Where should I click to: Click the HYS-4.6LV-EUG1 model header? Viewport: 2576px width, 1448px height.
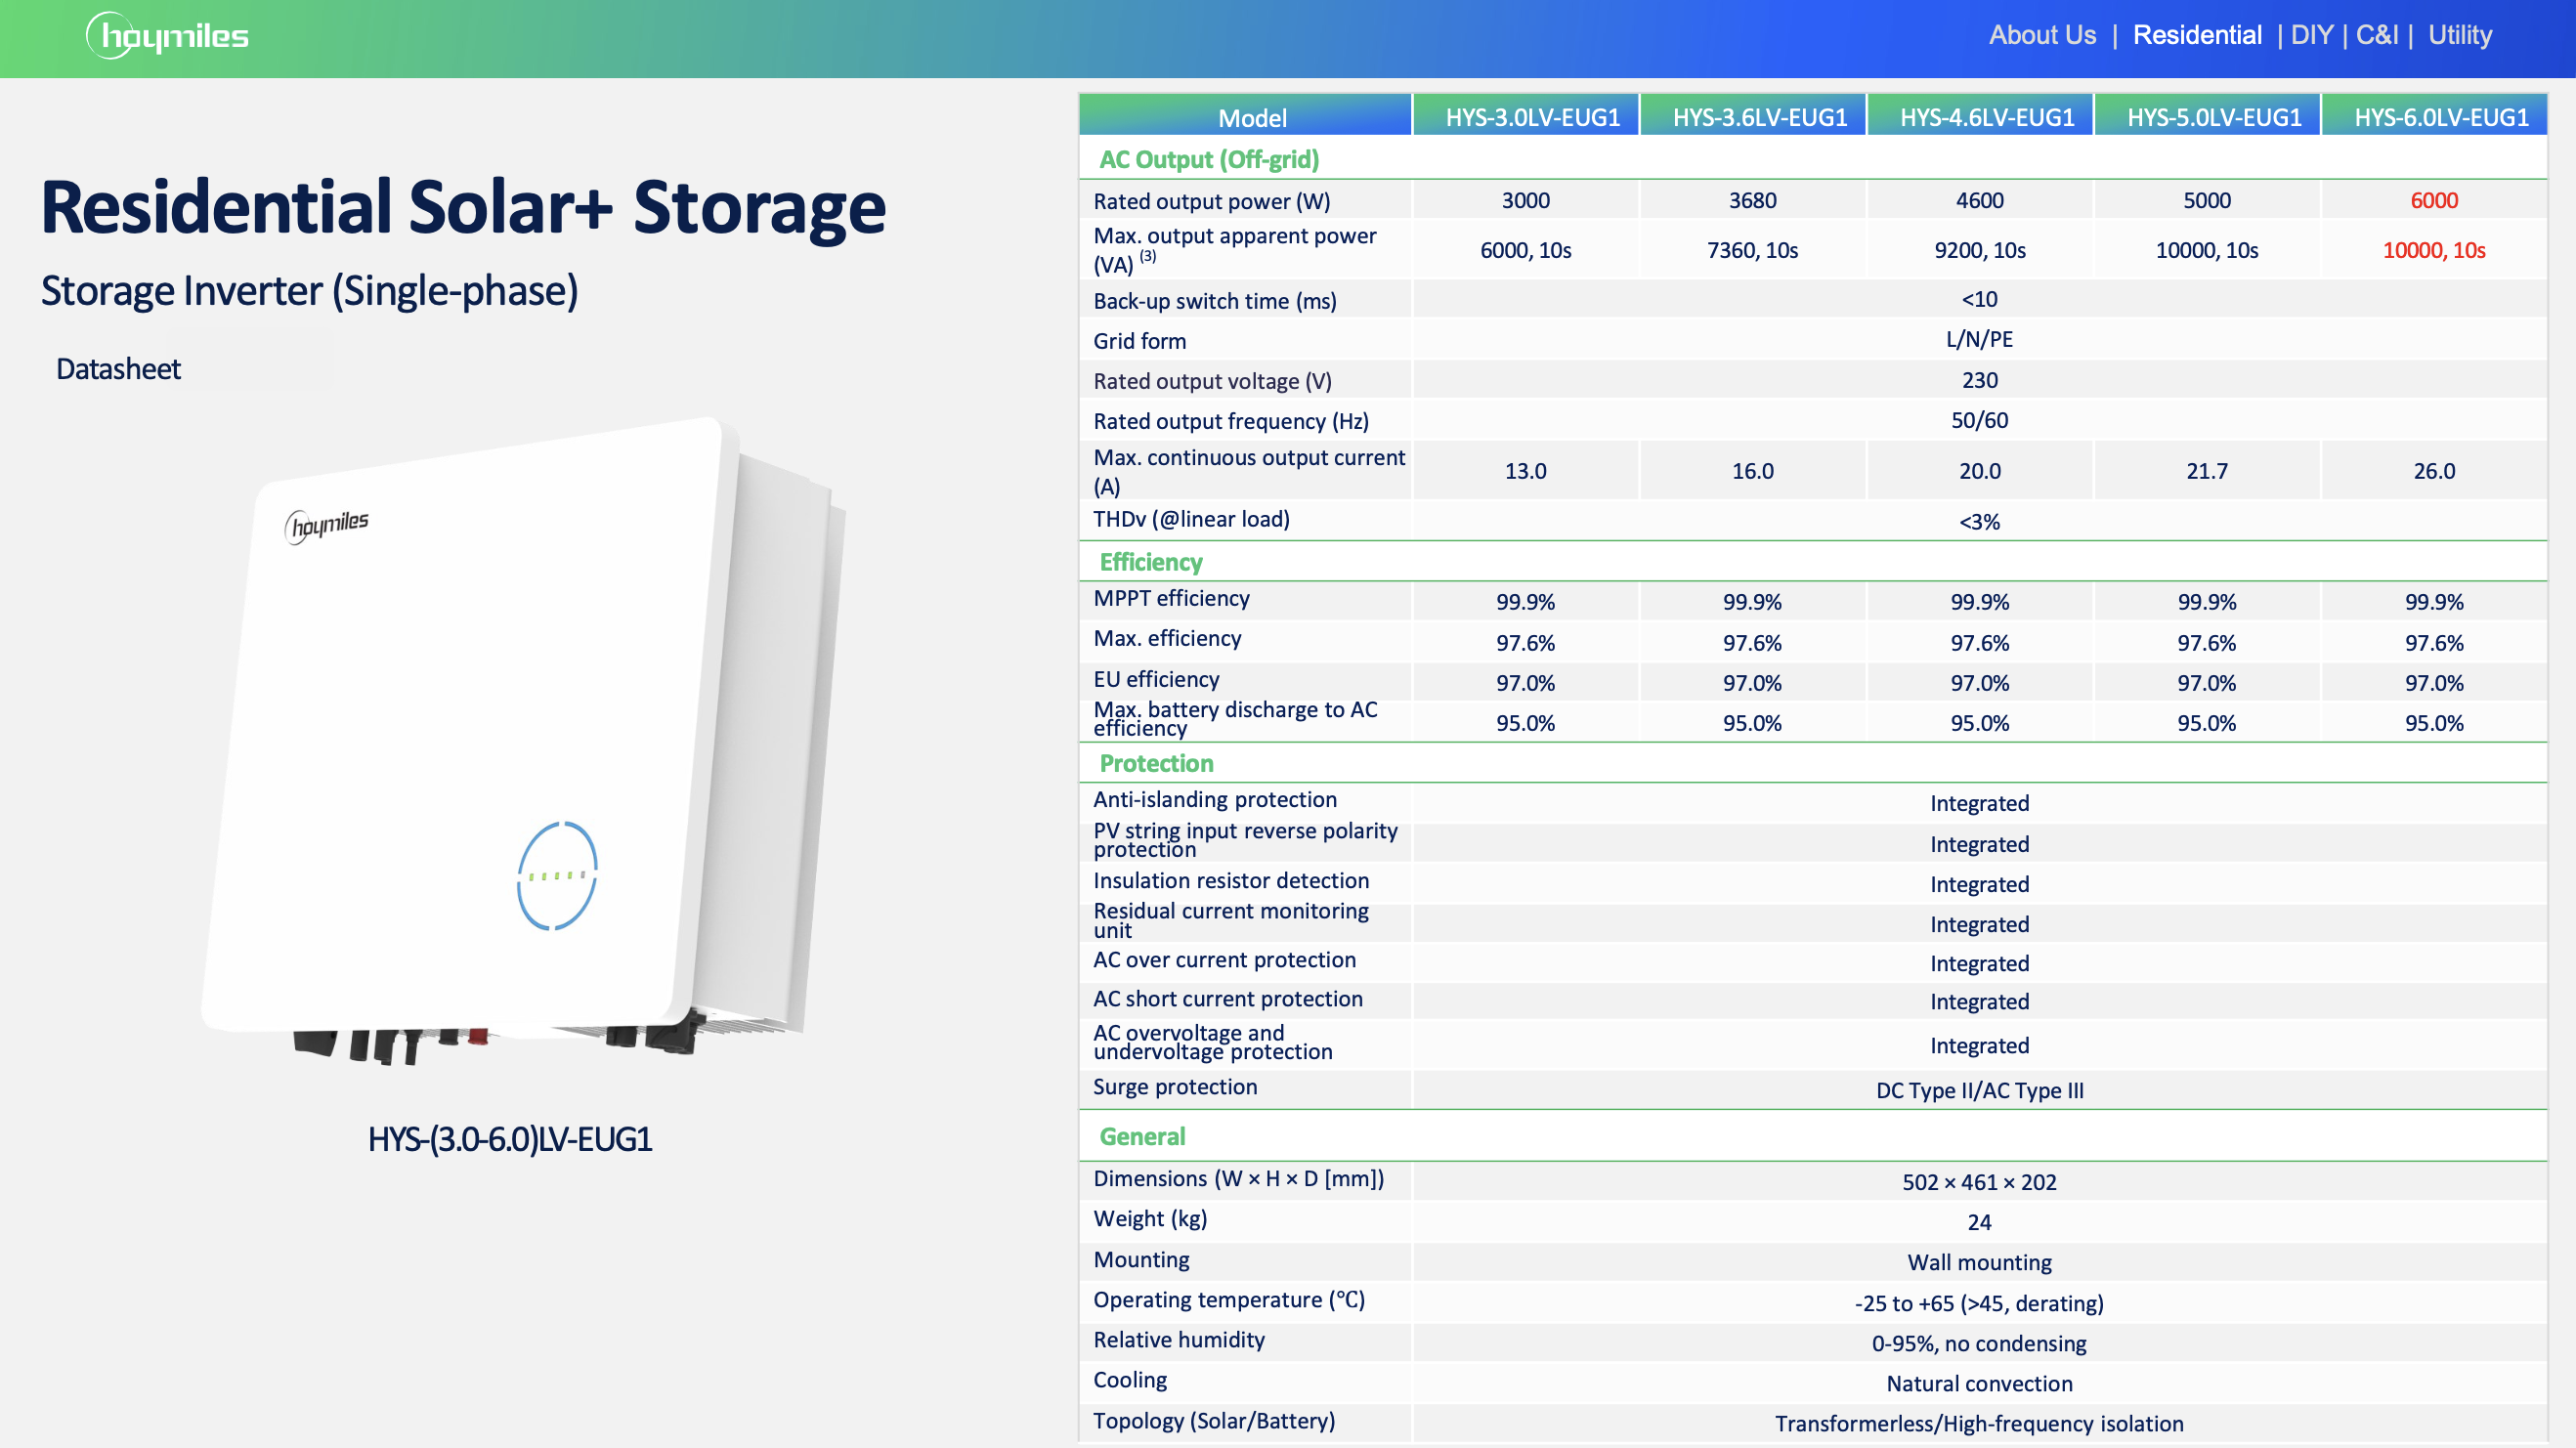coord(1986,117)
